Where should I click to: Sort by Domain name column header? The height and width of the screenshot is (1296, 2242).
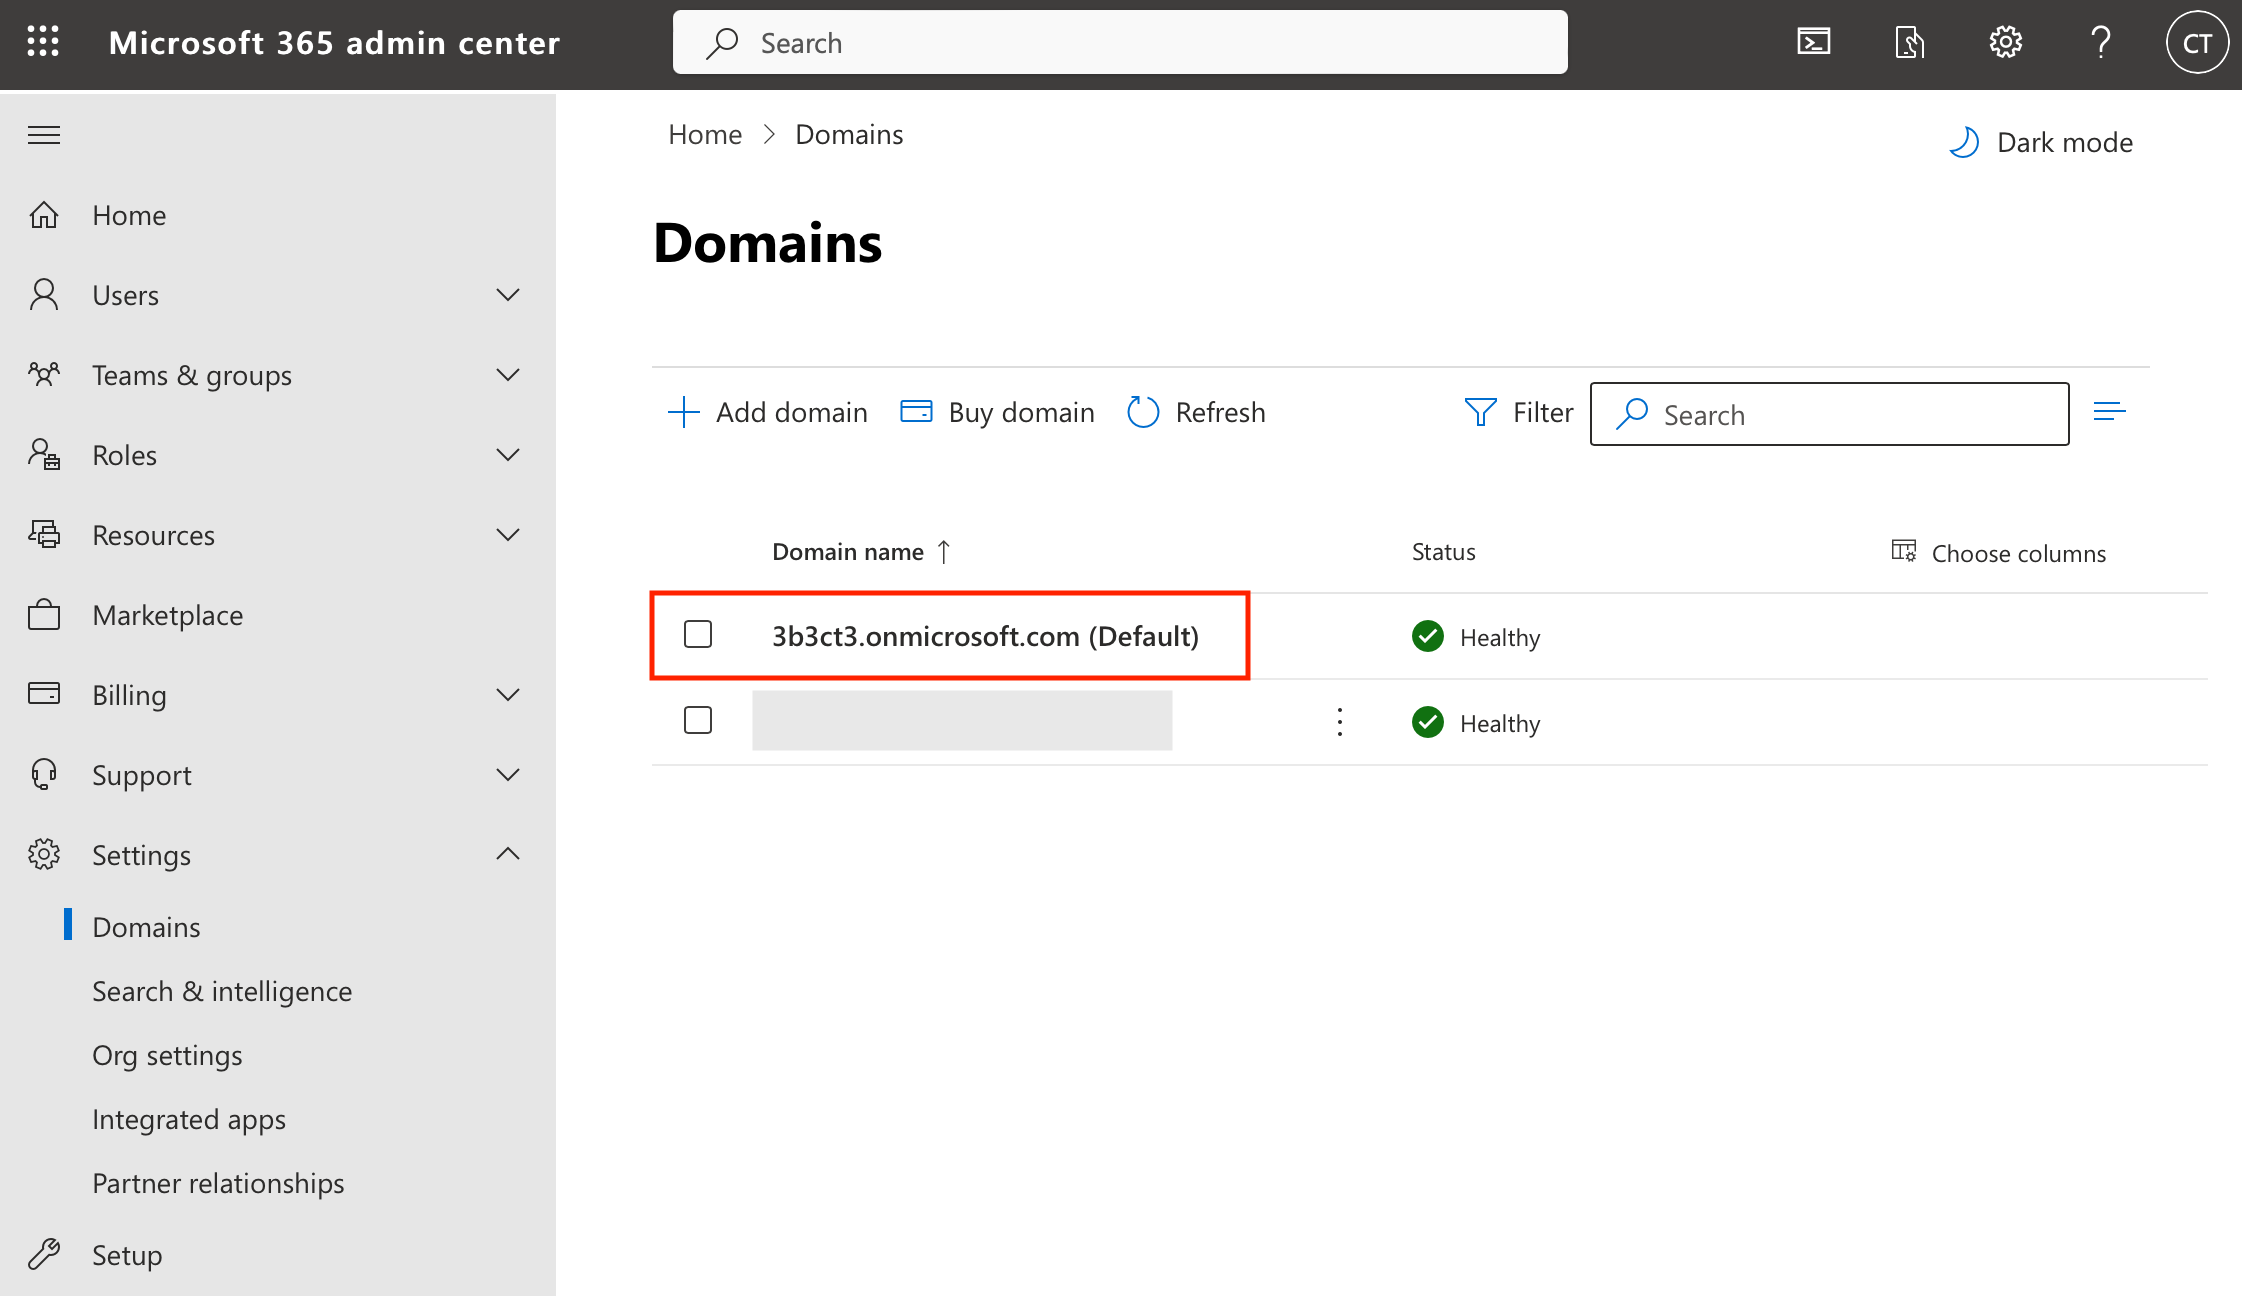(860, 552)
